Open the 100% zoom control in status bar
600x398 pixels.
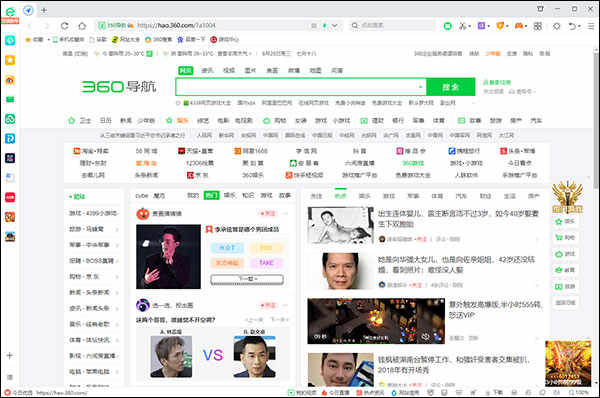(579, 393)
